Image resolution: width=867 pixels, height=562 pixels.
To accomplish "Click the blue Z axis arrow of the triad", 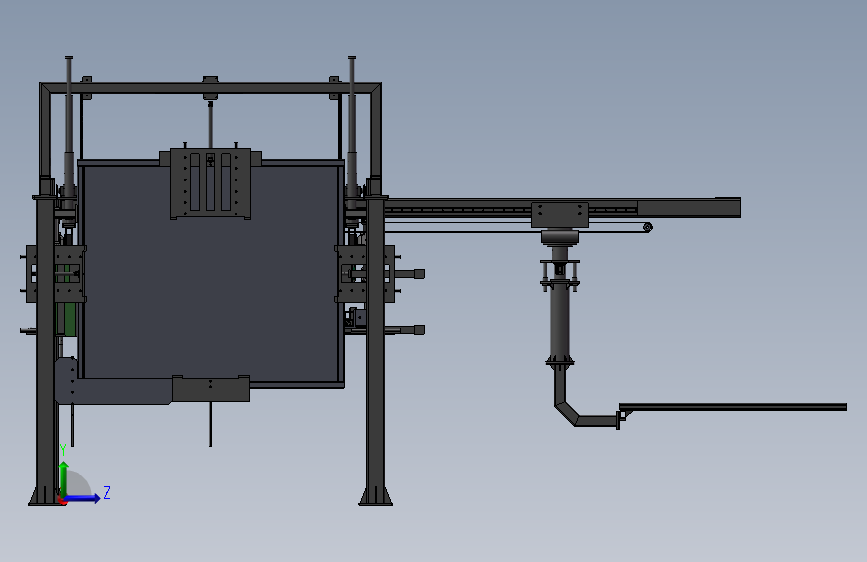I will tap(84, 498).
